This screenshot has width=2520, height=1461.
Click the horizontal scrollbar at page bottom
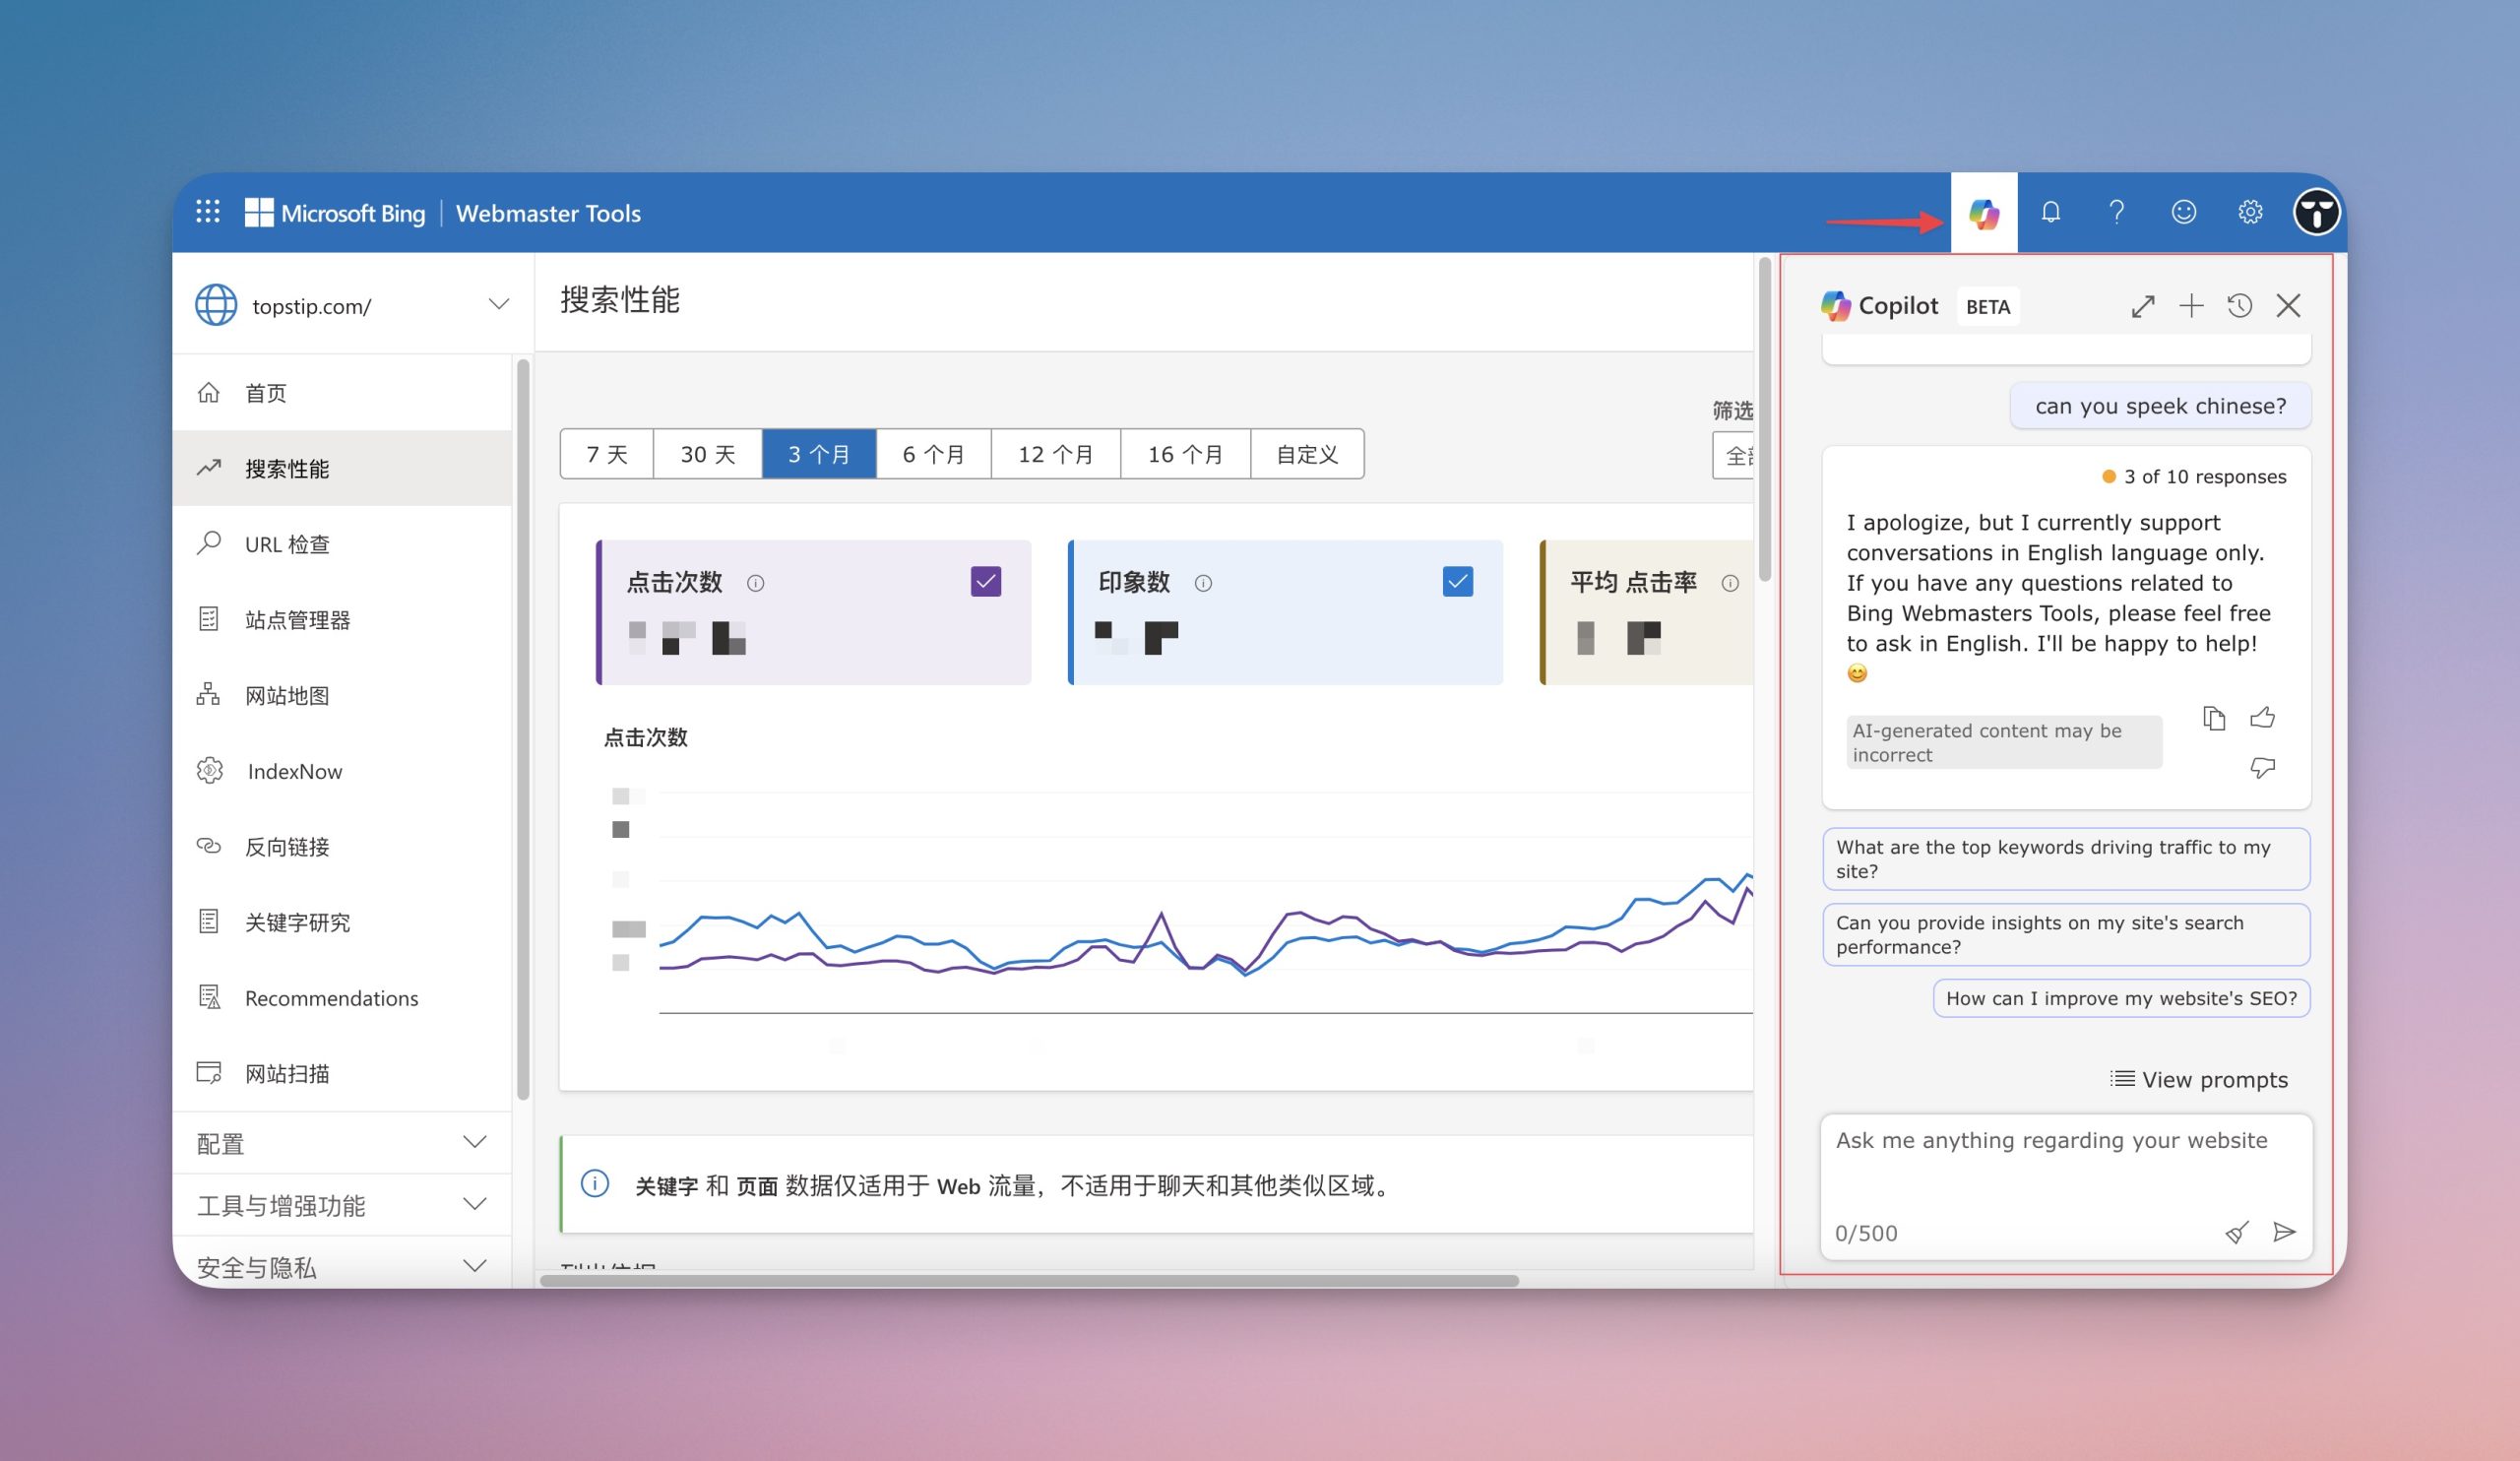(x=1029, y=1280)
